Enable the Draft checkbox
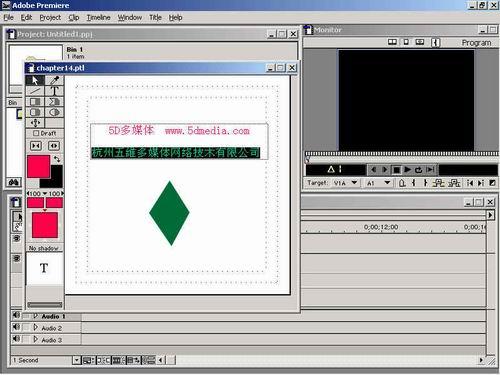 [x=36, y=133]
